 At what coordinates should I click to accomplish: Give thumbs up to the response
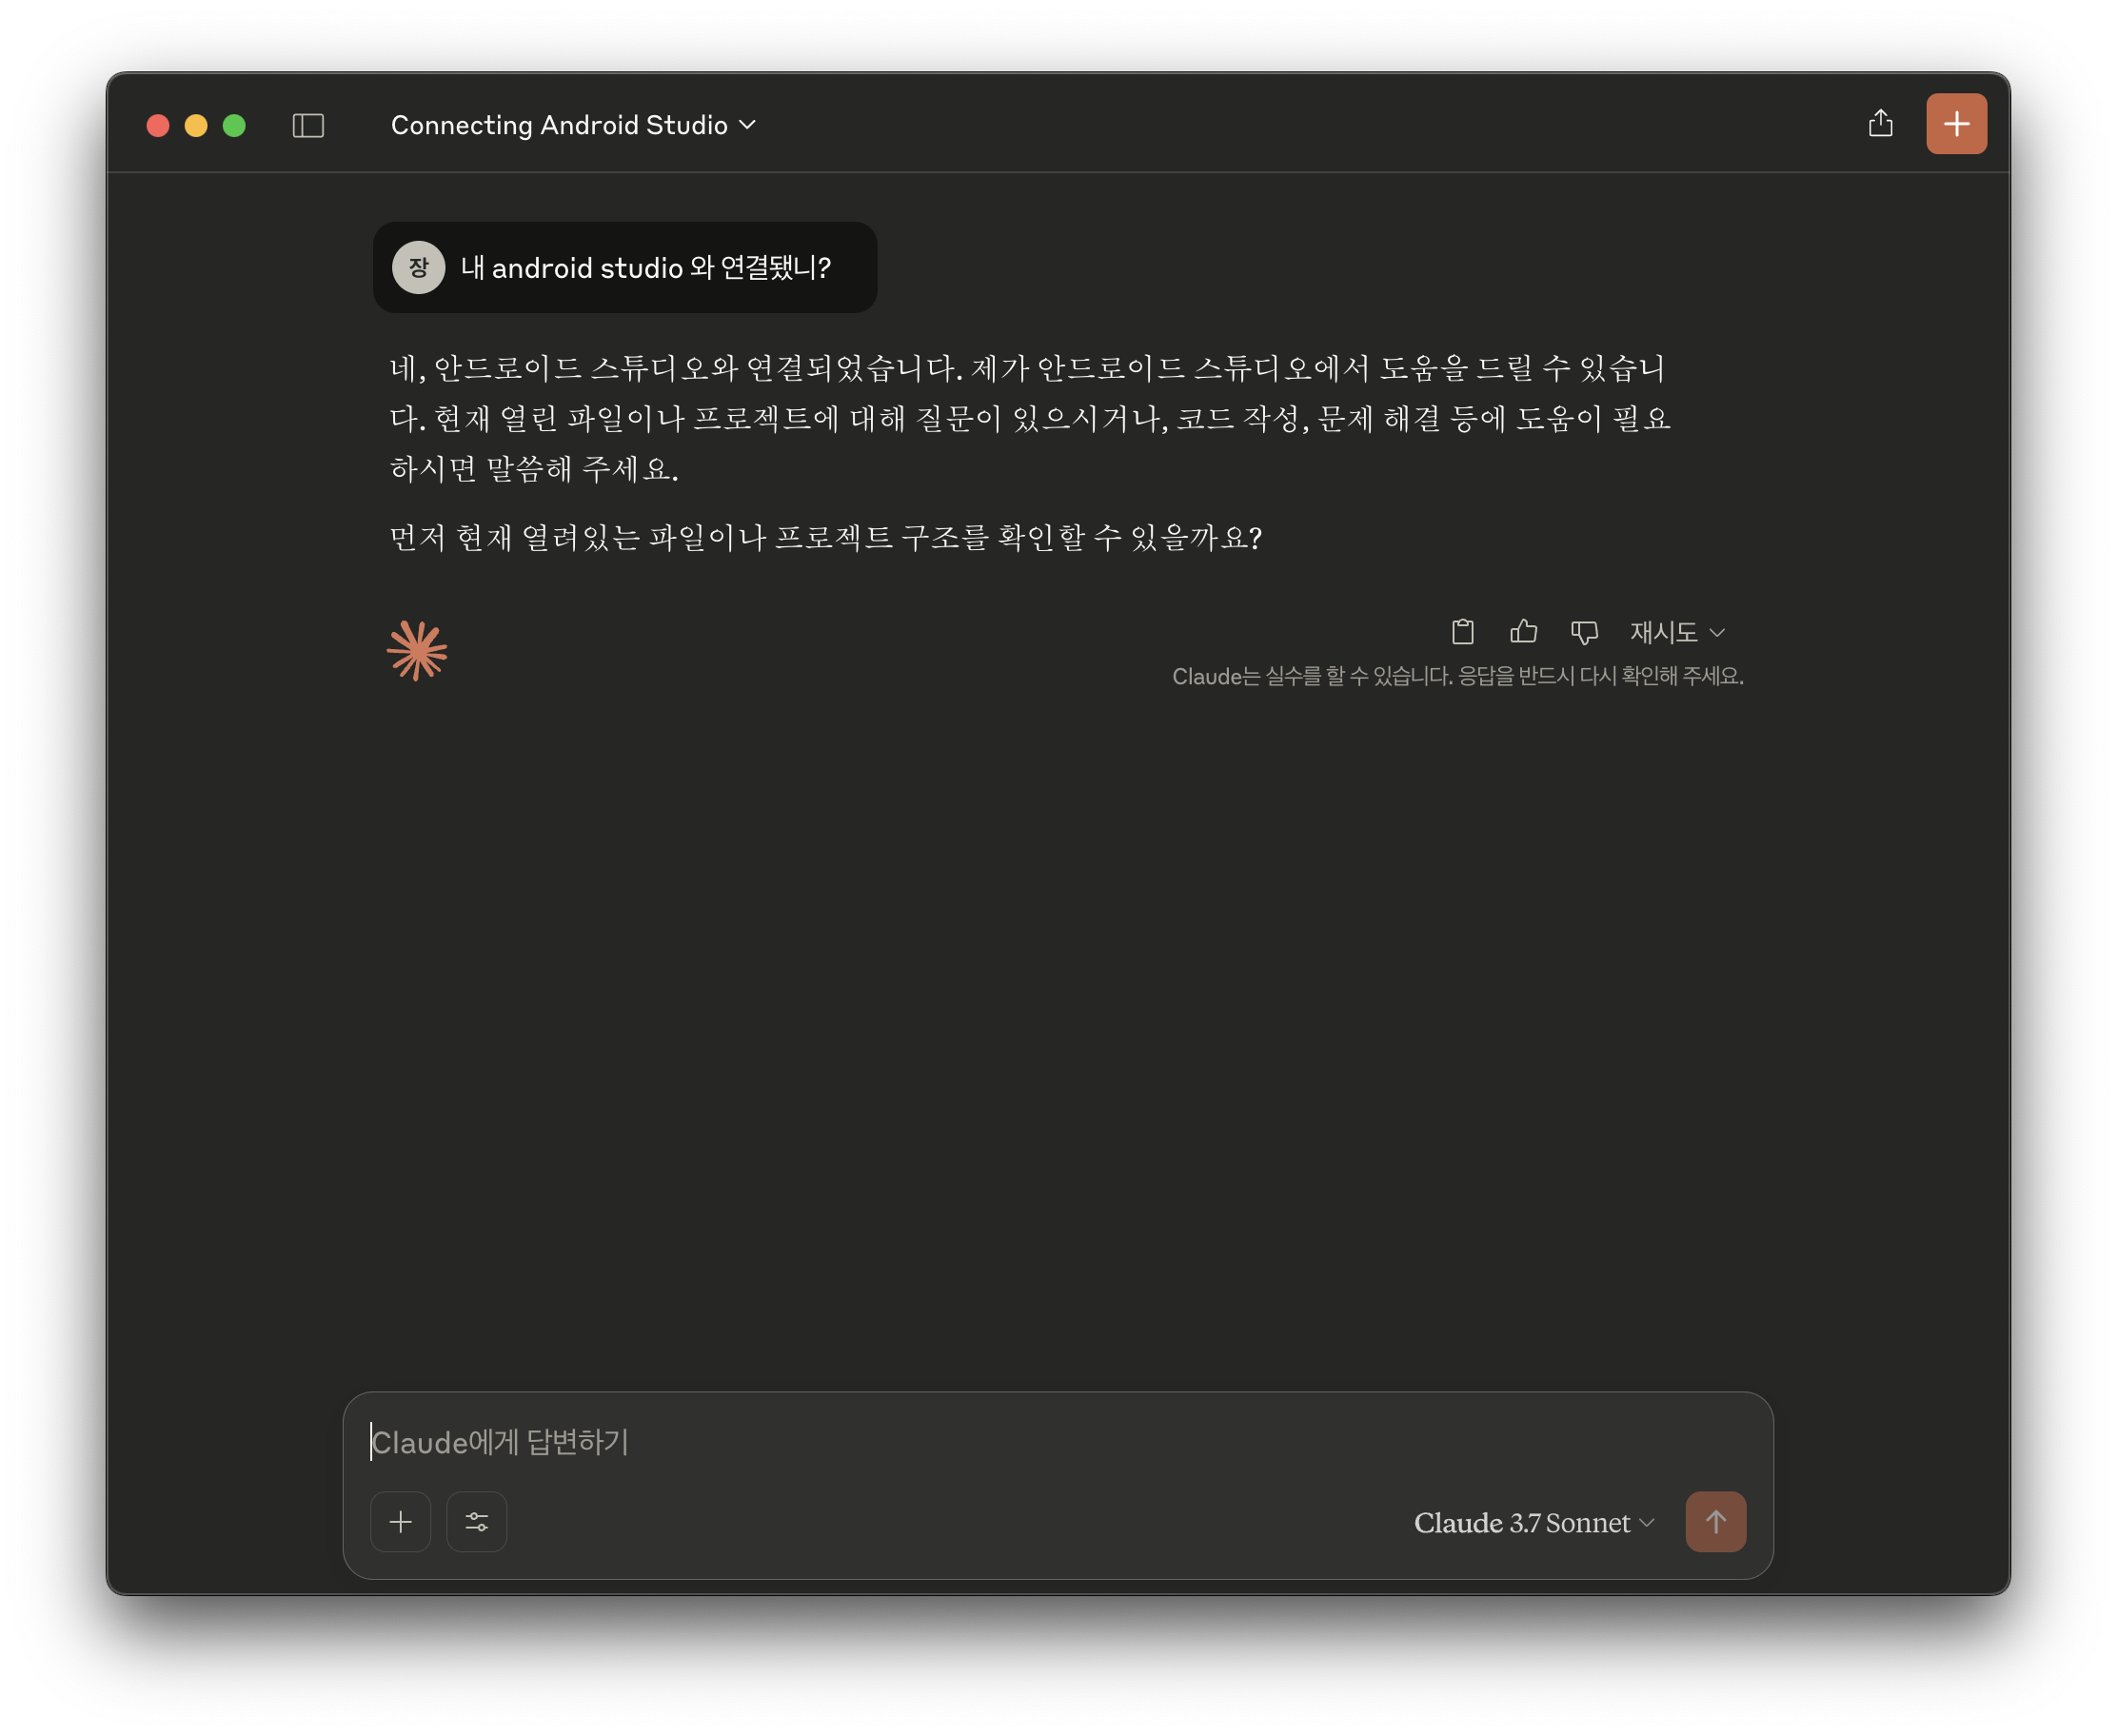[1523, 631]
